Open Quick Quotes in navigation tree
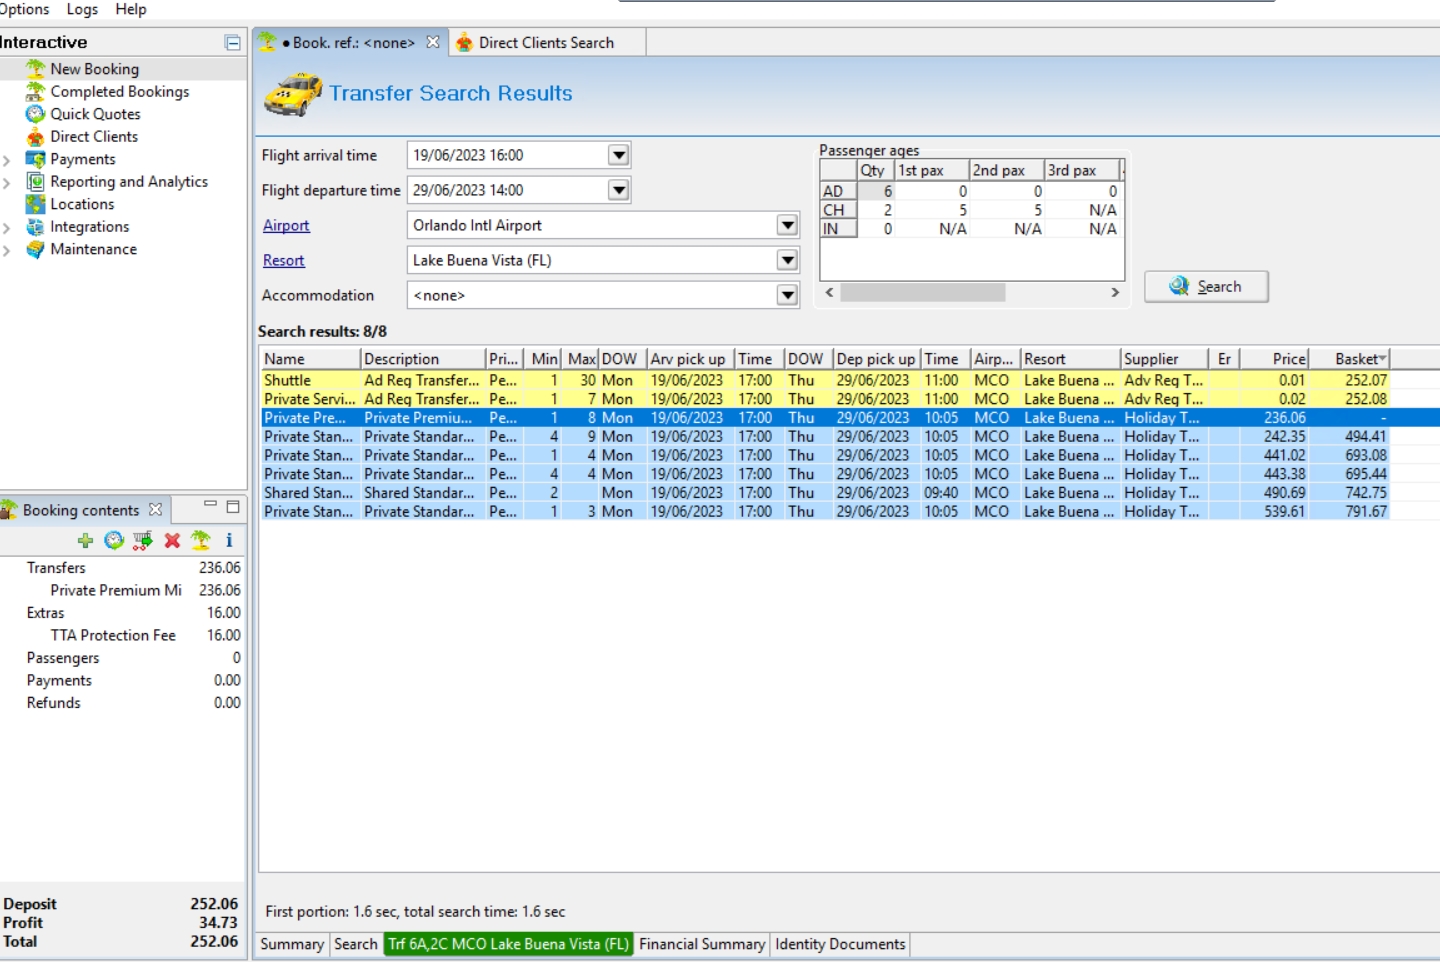The width and height of the screenshot is (1440, 962). pos(95,114)
